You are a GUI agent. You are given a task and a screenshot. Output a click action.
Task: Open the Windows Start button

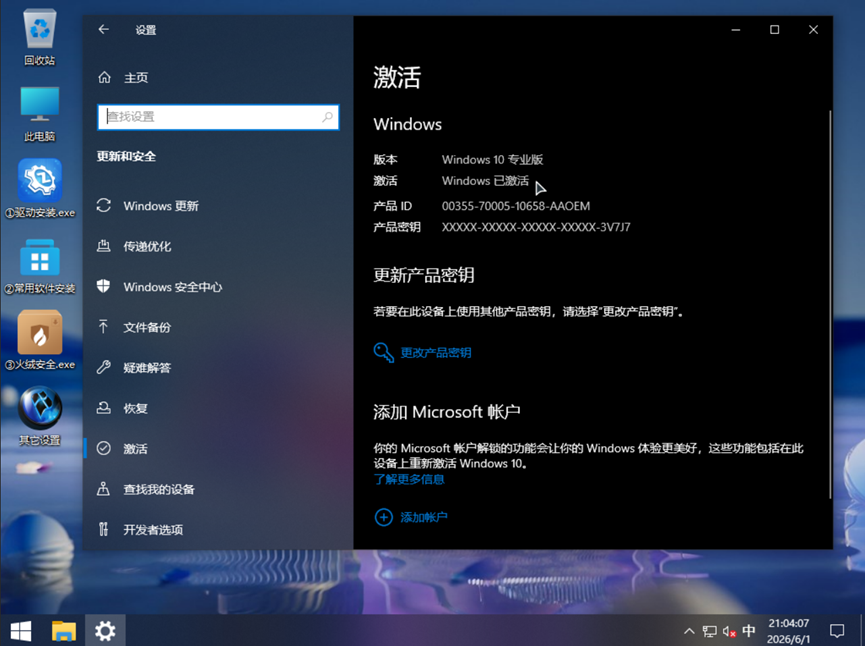click(x=21, y=631)
